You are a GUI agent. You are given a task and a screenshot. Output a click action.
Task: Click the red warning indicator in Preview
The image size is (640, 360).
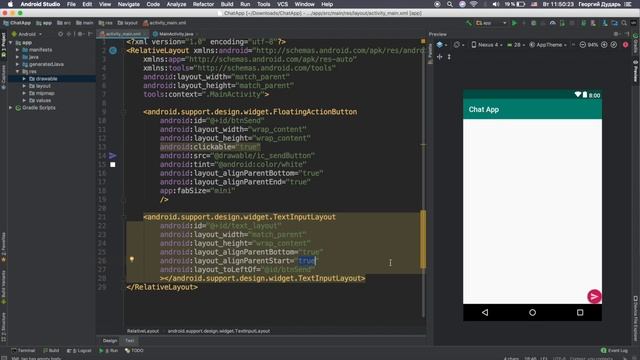[625, 45]
